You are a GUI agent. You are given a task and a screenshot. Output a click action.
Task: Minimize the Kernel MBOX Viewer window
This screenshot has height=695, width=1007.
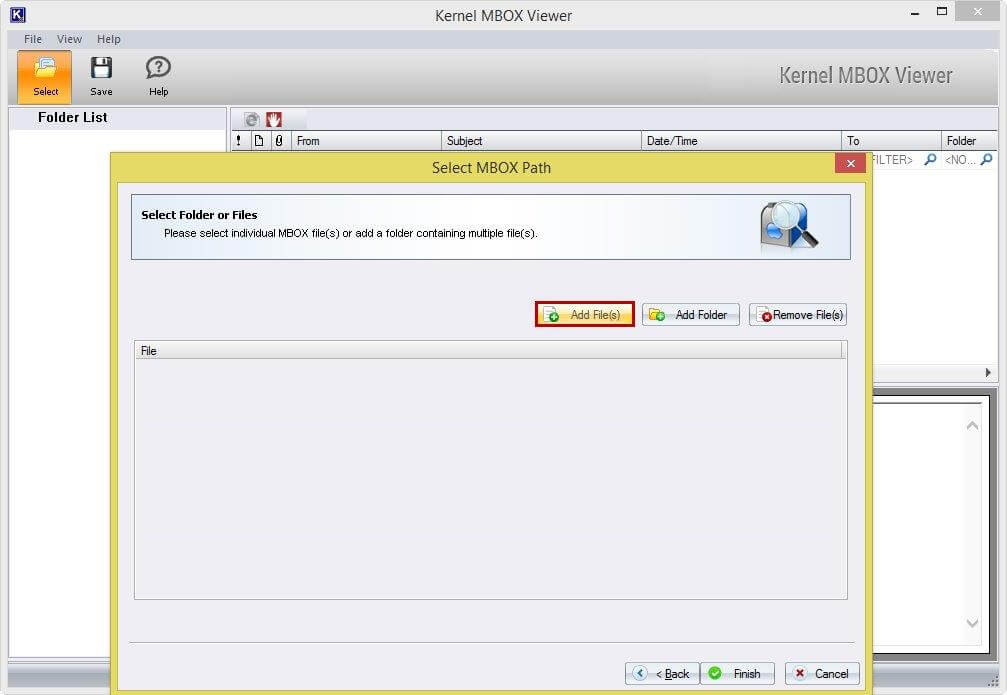coord(915,13)
